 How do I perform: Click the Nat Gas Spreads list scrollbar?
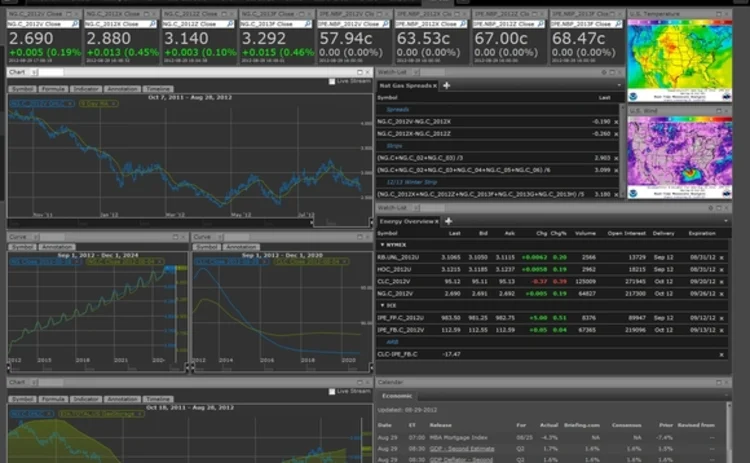[622, 151]
